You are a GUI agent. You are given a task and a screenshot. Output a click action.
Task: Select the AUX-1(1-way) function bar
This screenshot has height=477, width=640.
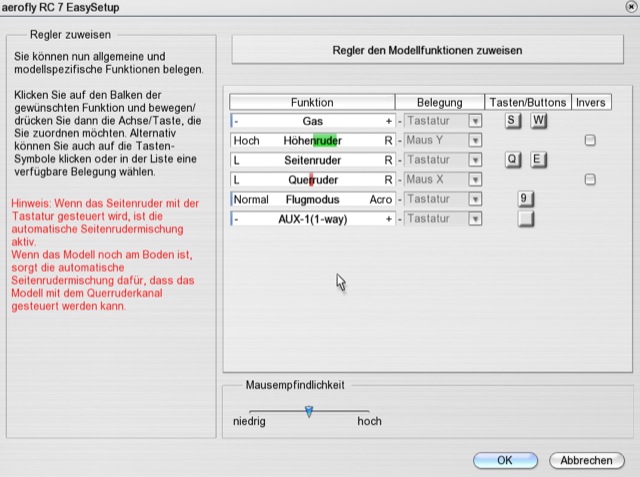tap(312, 219)
